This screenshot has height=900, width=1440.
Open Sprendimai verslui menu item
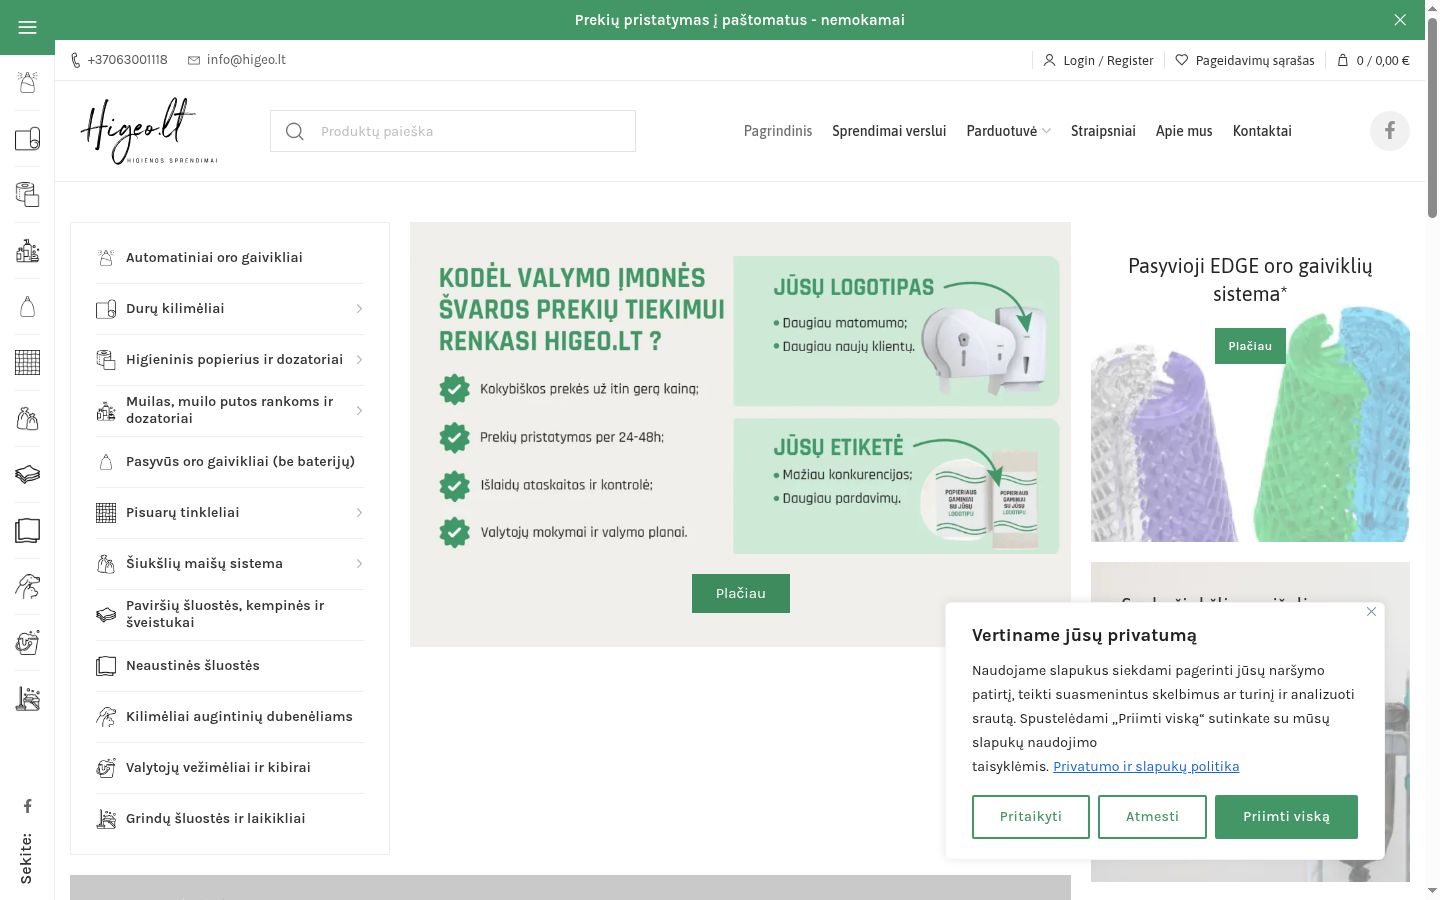(889, 131)
